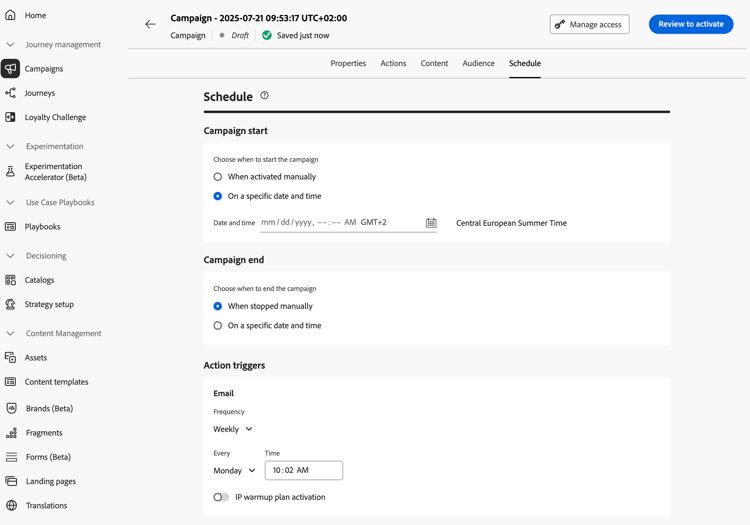Collapse the Journey management section
This screenshot has height=525, width=750.
pyautogui.click(x=11, y=45)
